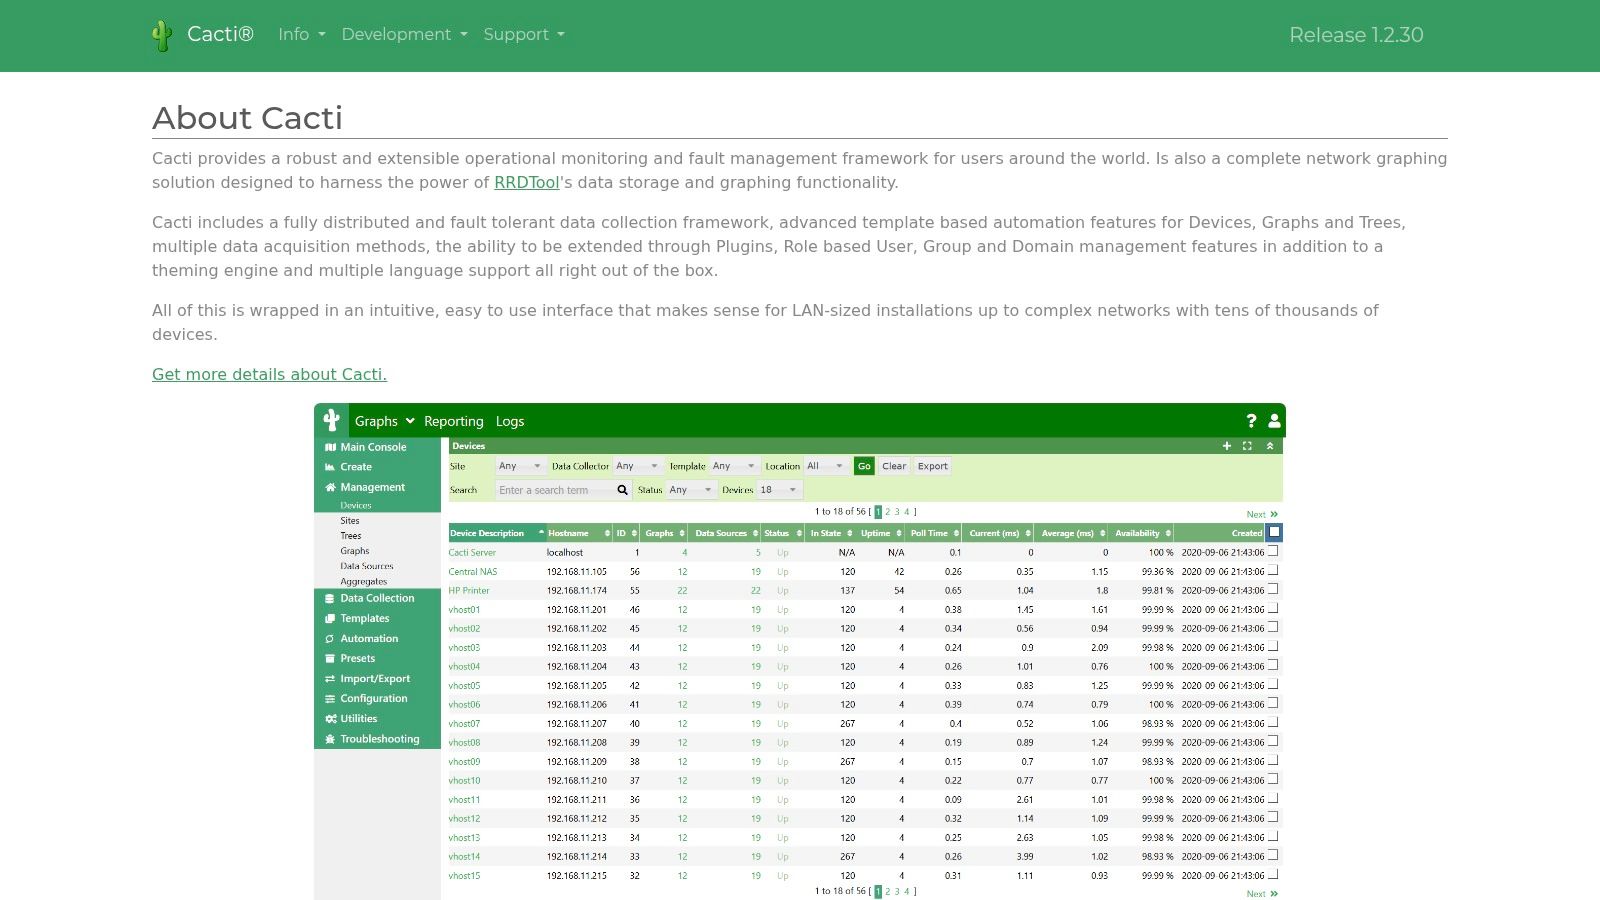1600x900 pixels.
Task: Click the Export button
Action: point(932,466)
